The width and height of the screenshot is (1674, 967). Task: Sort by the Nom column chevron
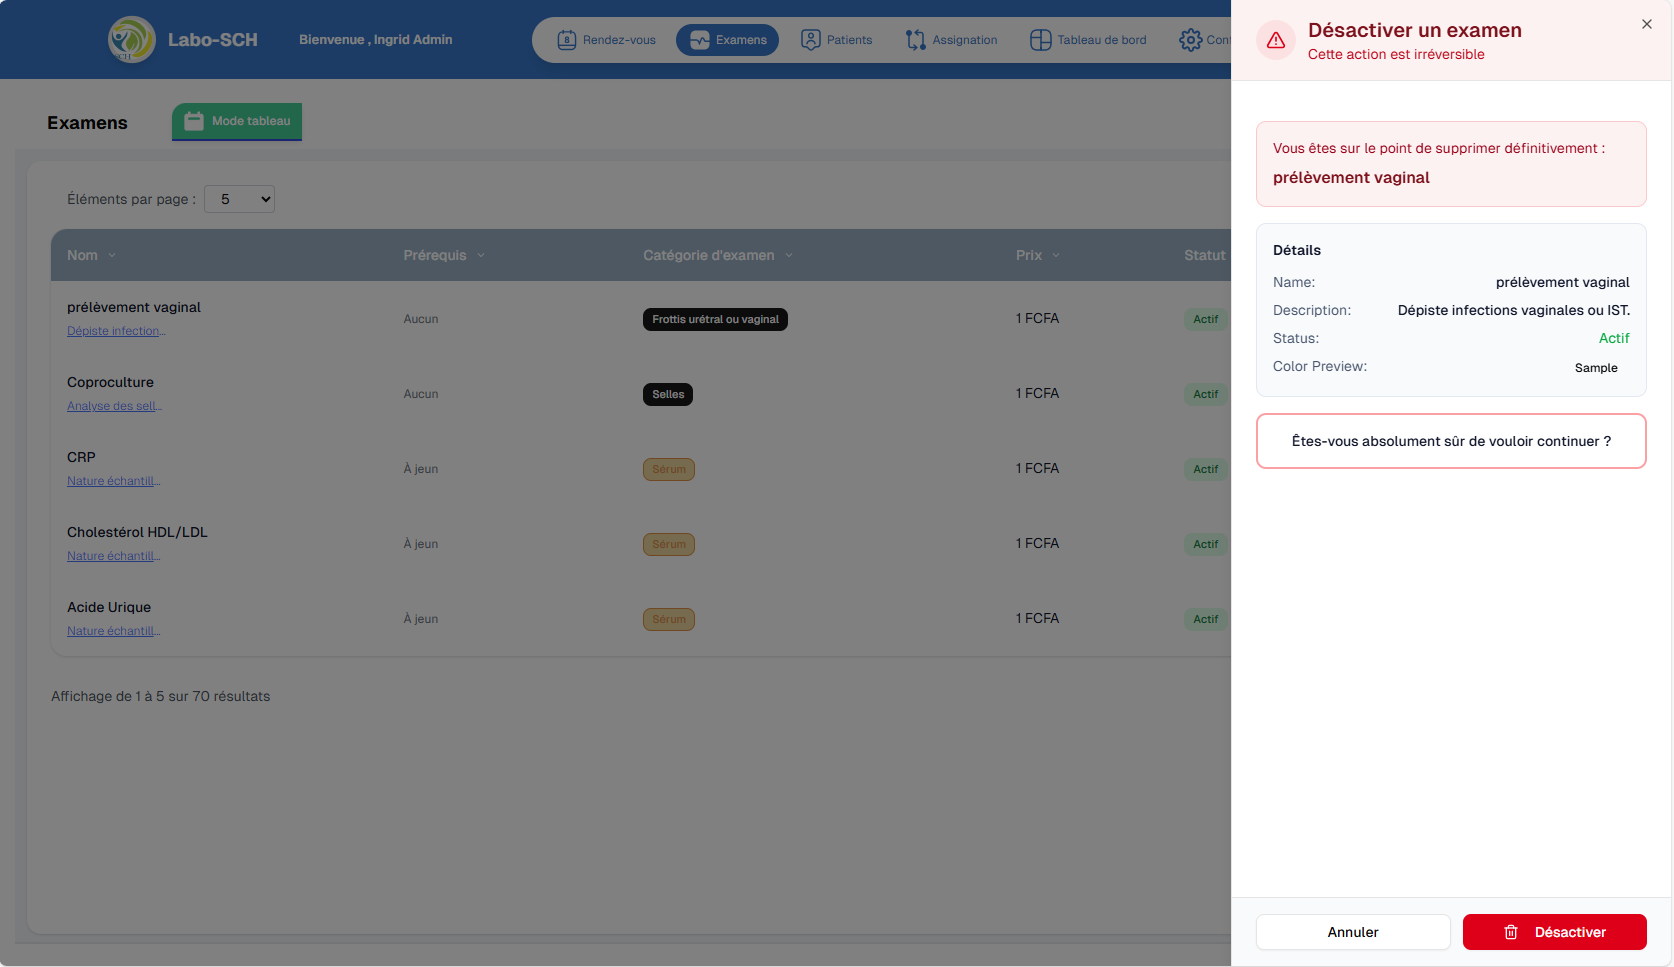click(x=112, y=256)
